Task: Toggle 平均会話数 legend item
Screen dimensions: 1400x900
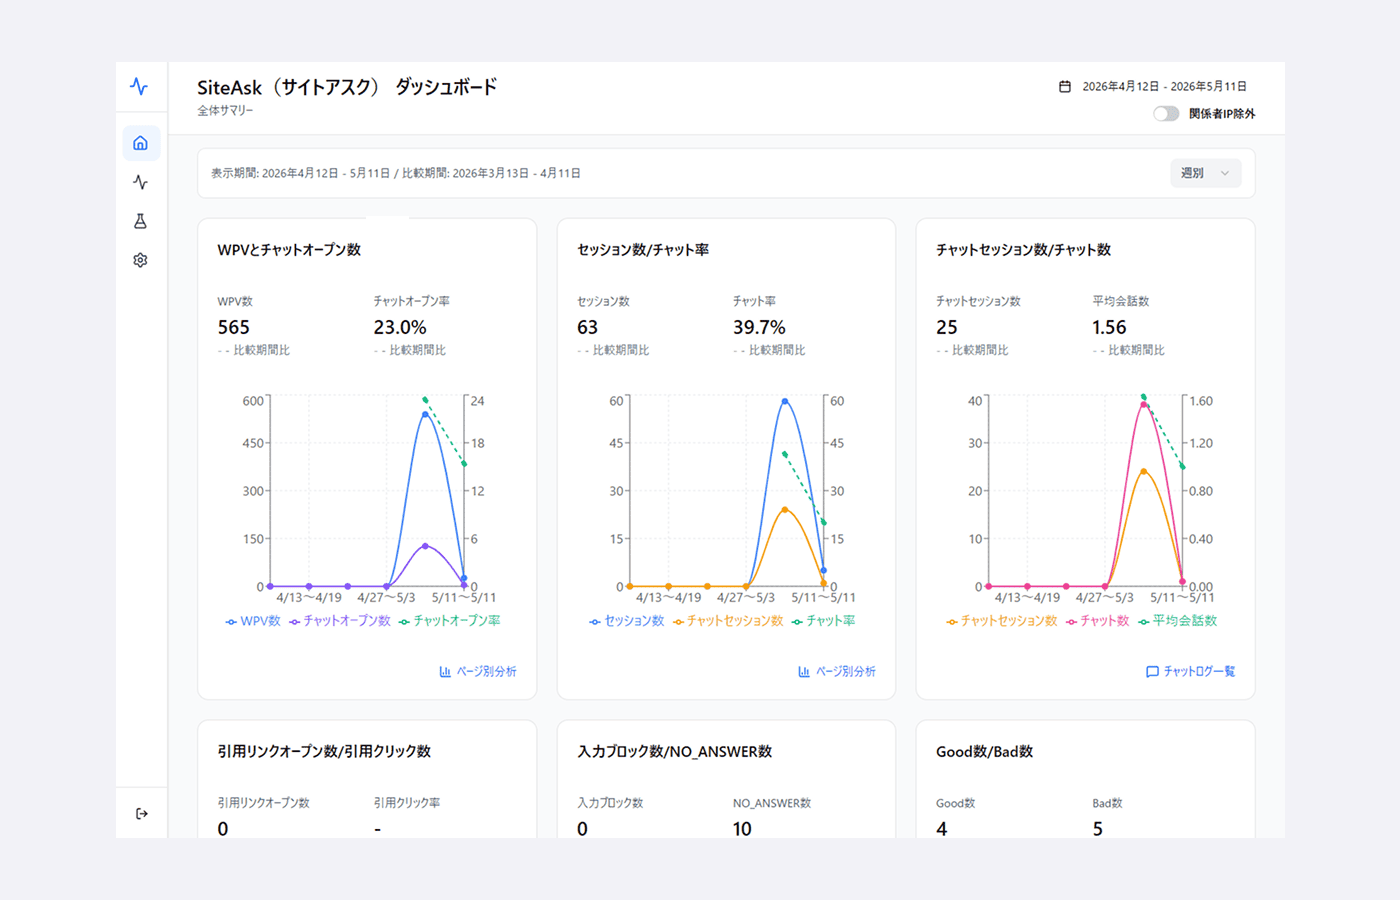Action: pos(1178,621)
